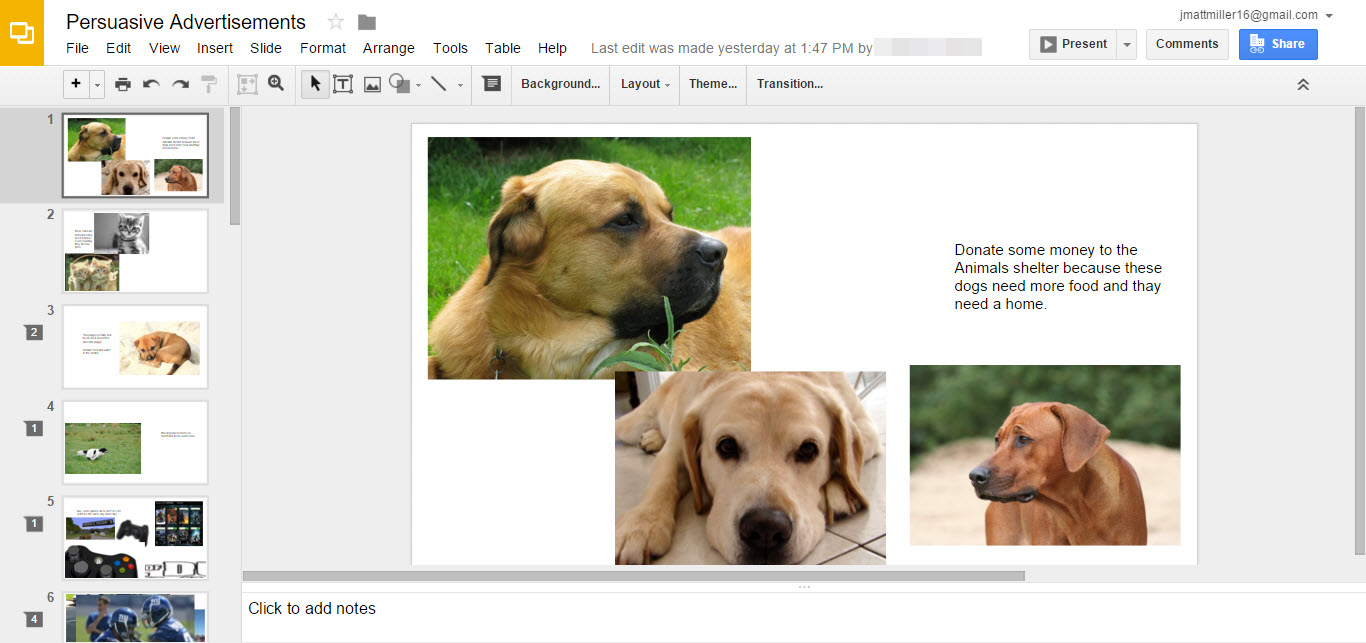Expand the Present options dropdown arrow
1366x643 pixels.
click(1126, 44)
